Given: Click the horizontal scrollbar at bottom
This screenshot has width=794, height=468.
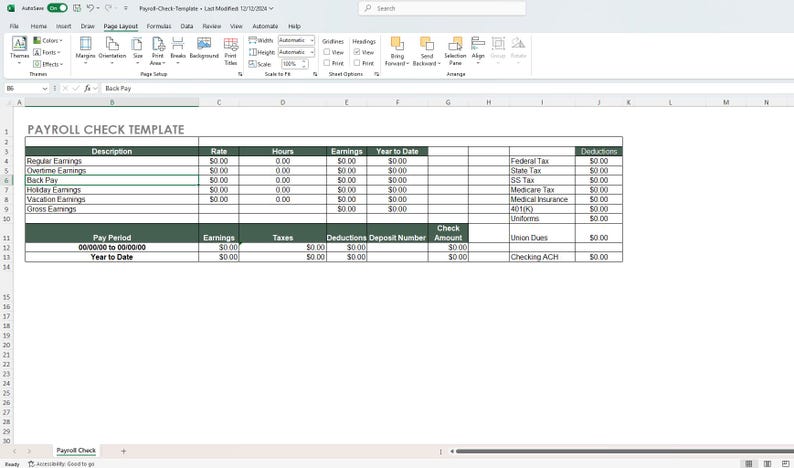Looking at the screenshot, I should pyautogui.click(x=624, y=451).
